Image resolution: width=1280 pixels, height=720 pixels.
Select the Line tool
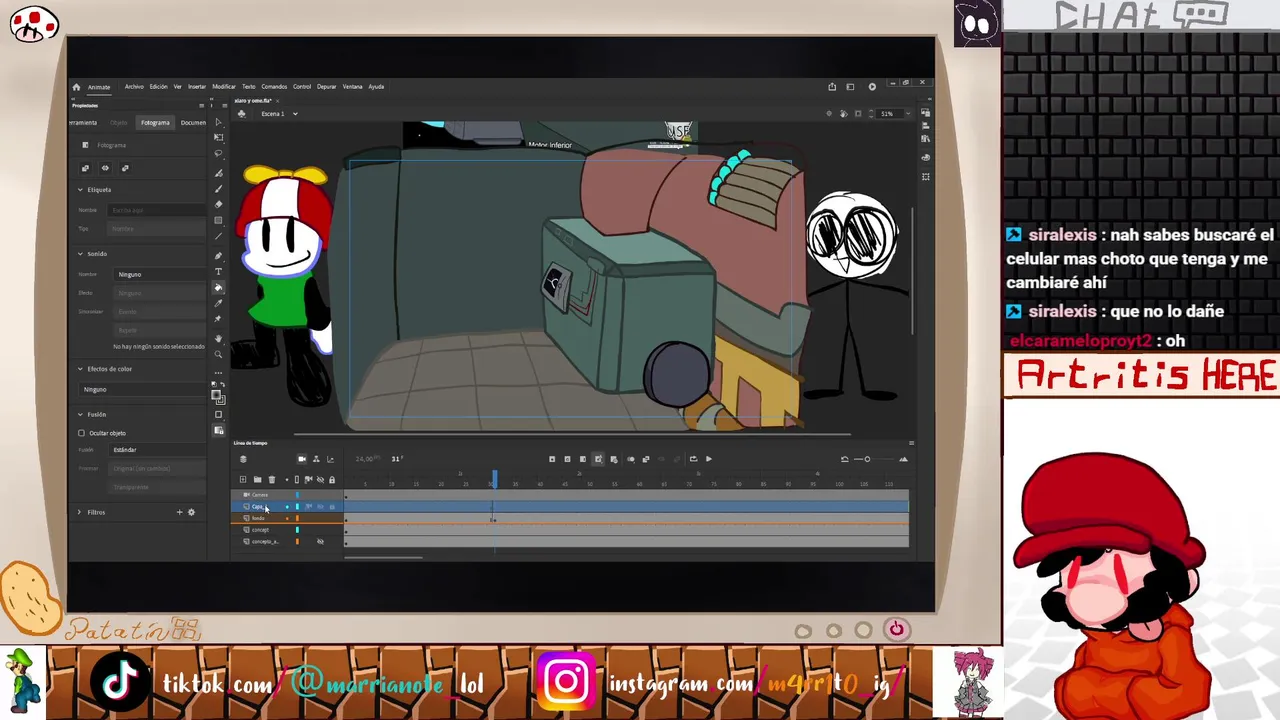tap(219, 237)
